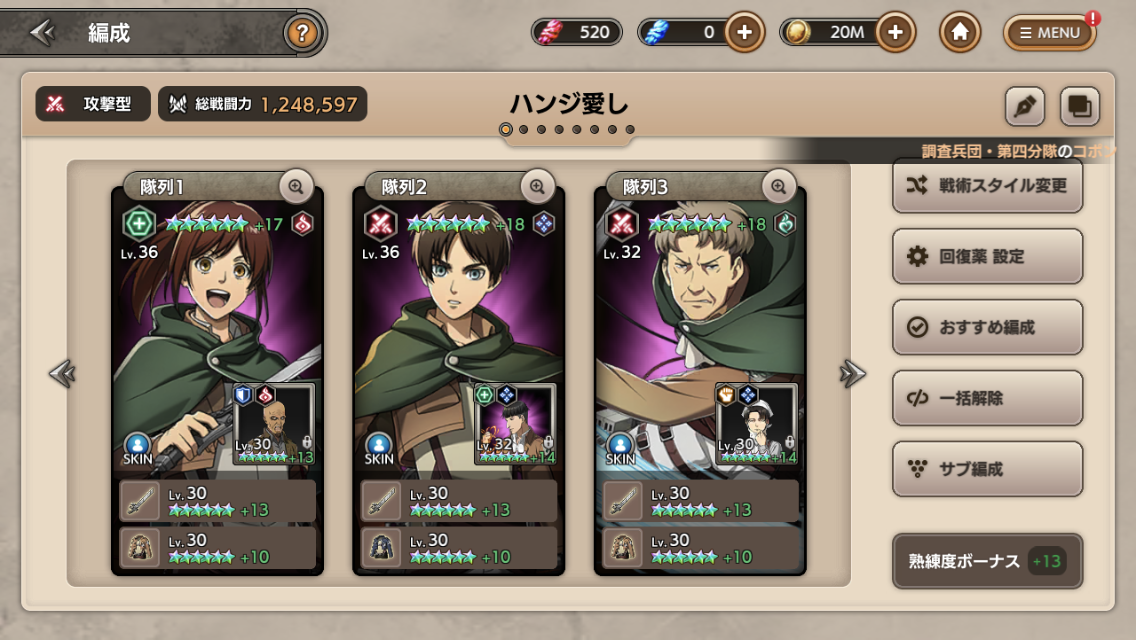Image resolution: width=1136 pixels, height=640 pixels.
Task: Edit team name with pencil icon
Action: click(1024, 106)
